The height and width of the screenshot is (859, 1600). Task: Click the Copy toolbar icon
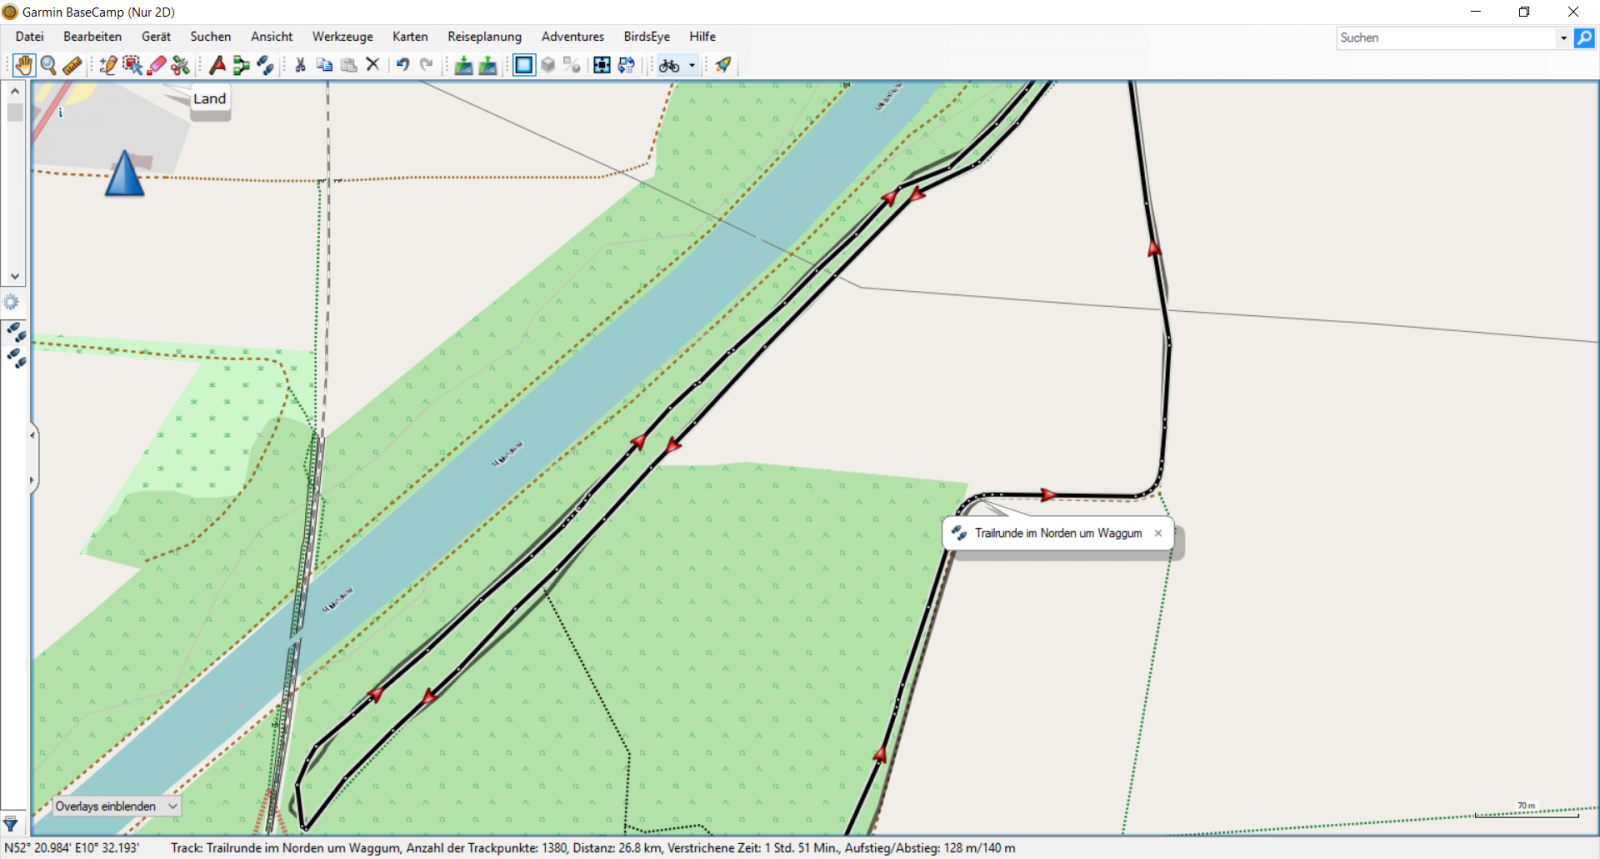(324, 65)
